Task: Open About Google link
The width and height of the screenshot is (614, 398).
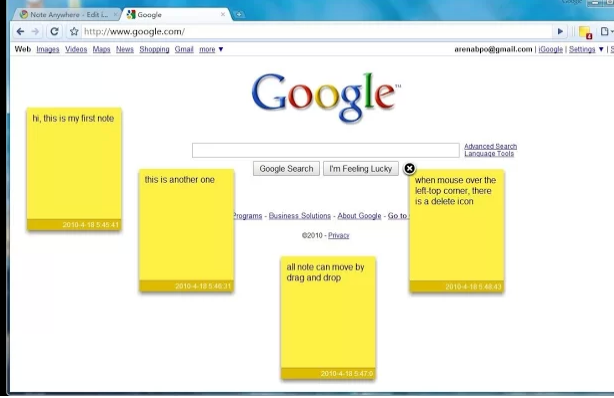Action: 359,216
